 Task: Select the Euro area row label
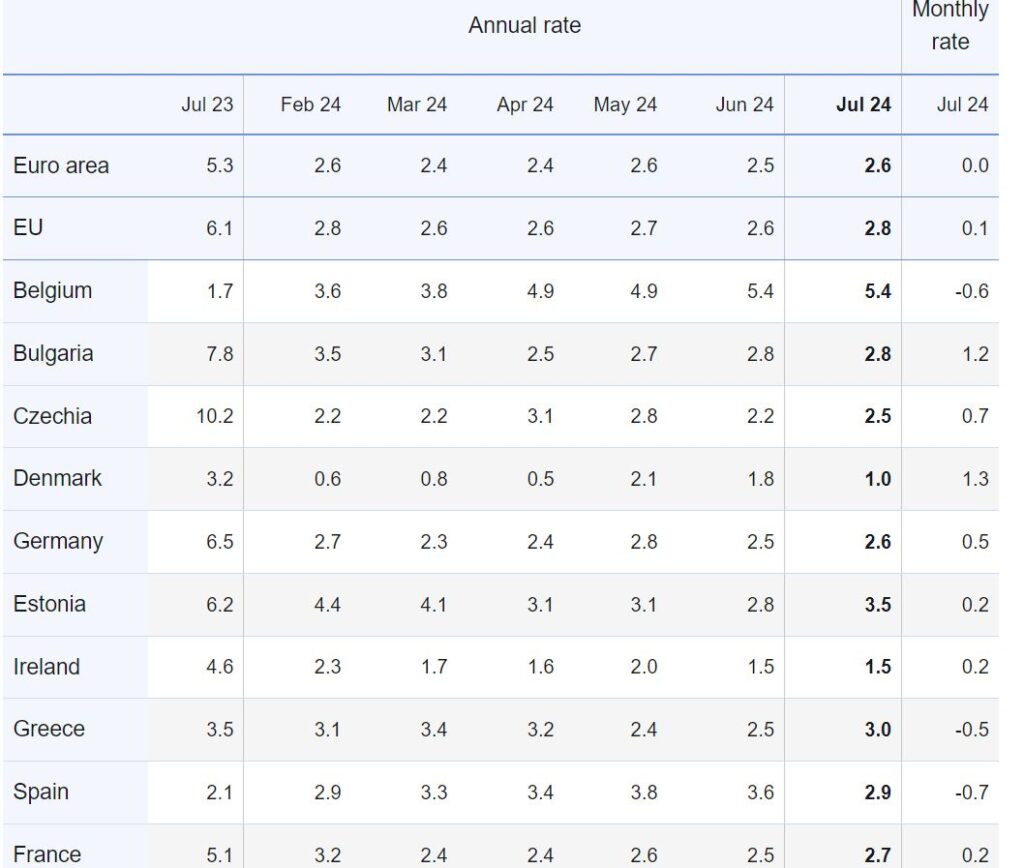coord(61,166)
